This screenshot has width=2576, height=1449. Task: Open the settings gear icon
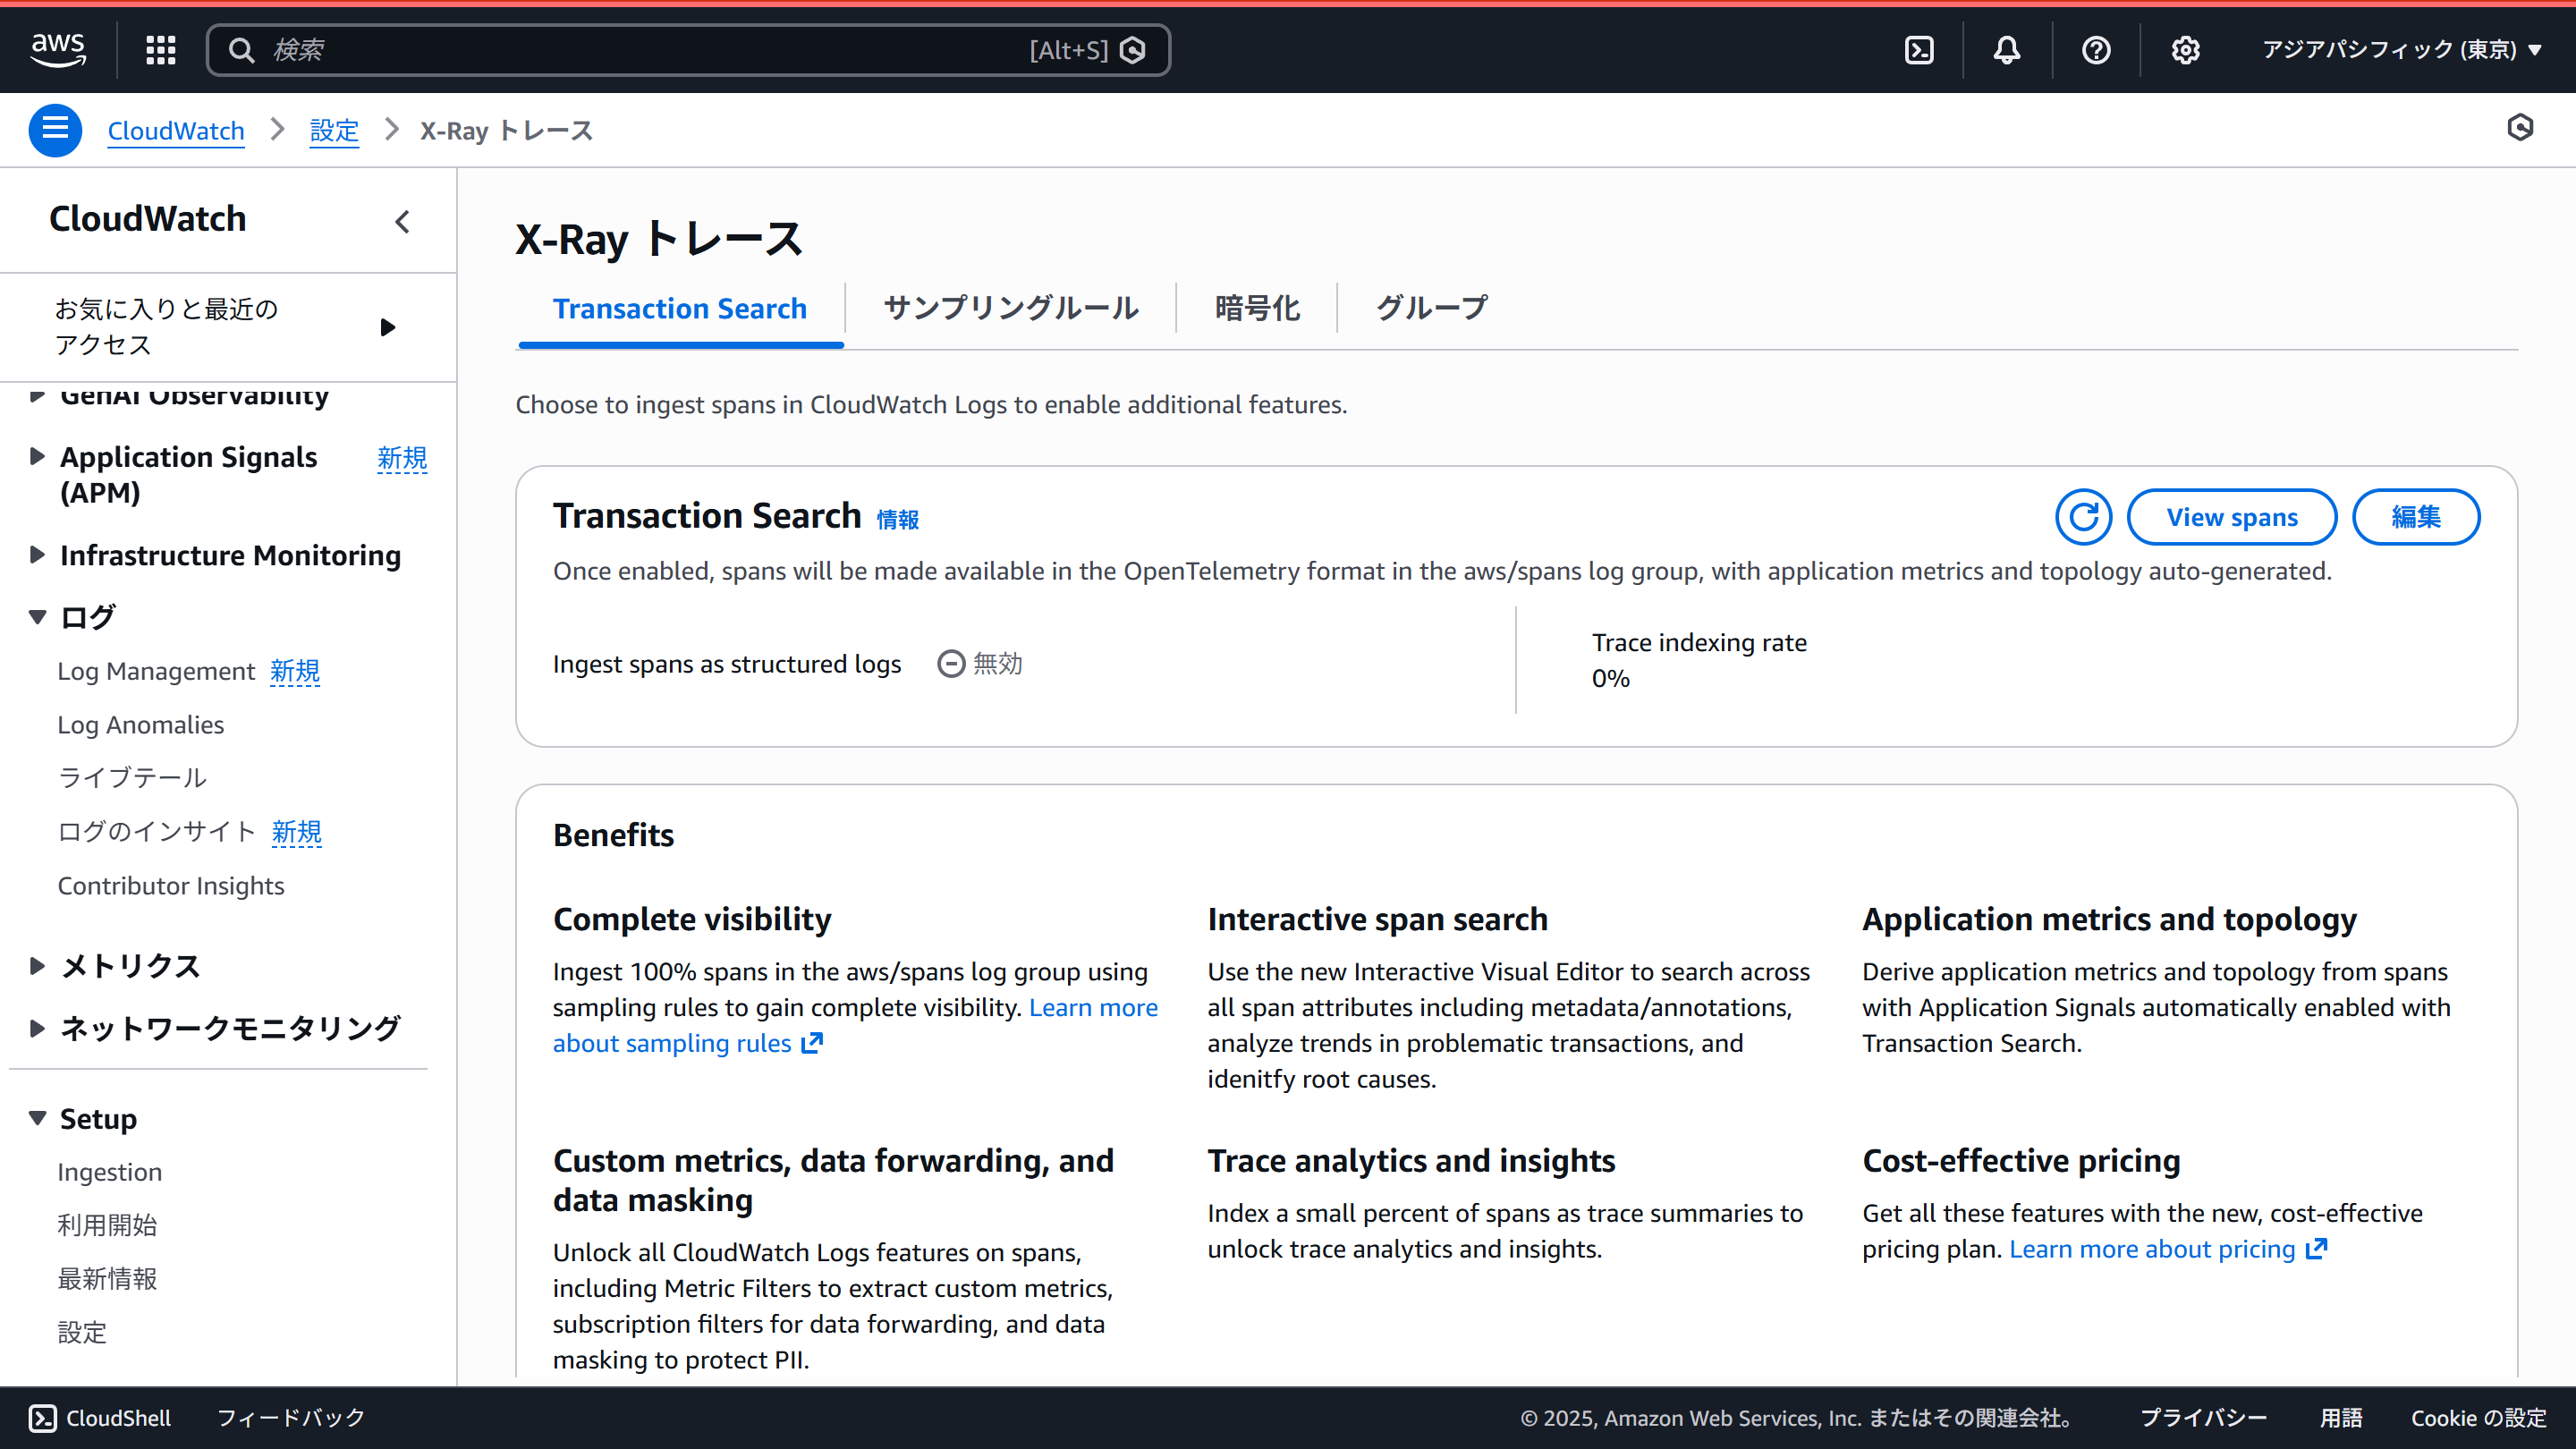point(2185,49)
